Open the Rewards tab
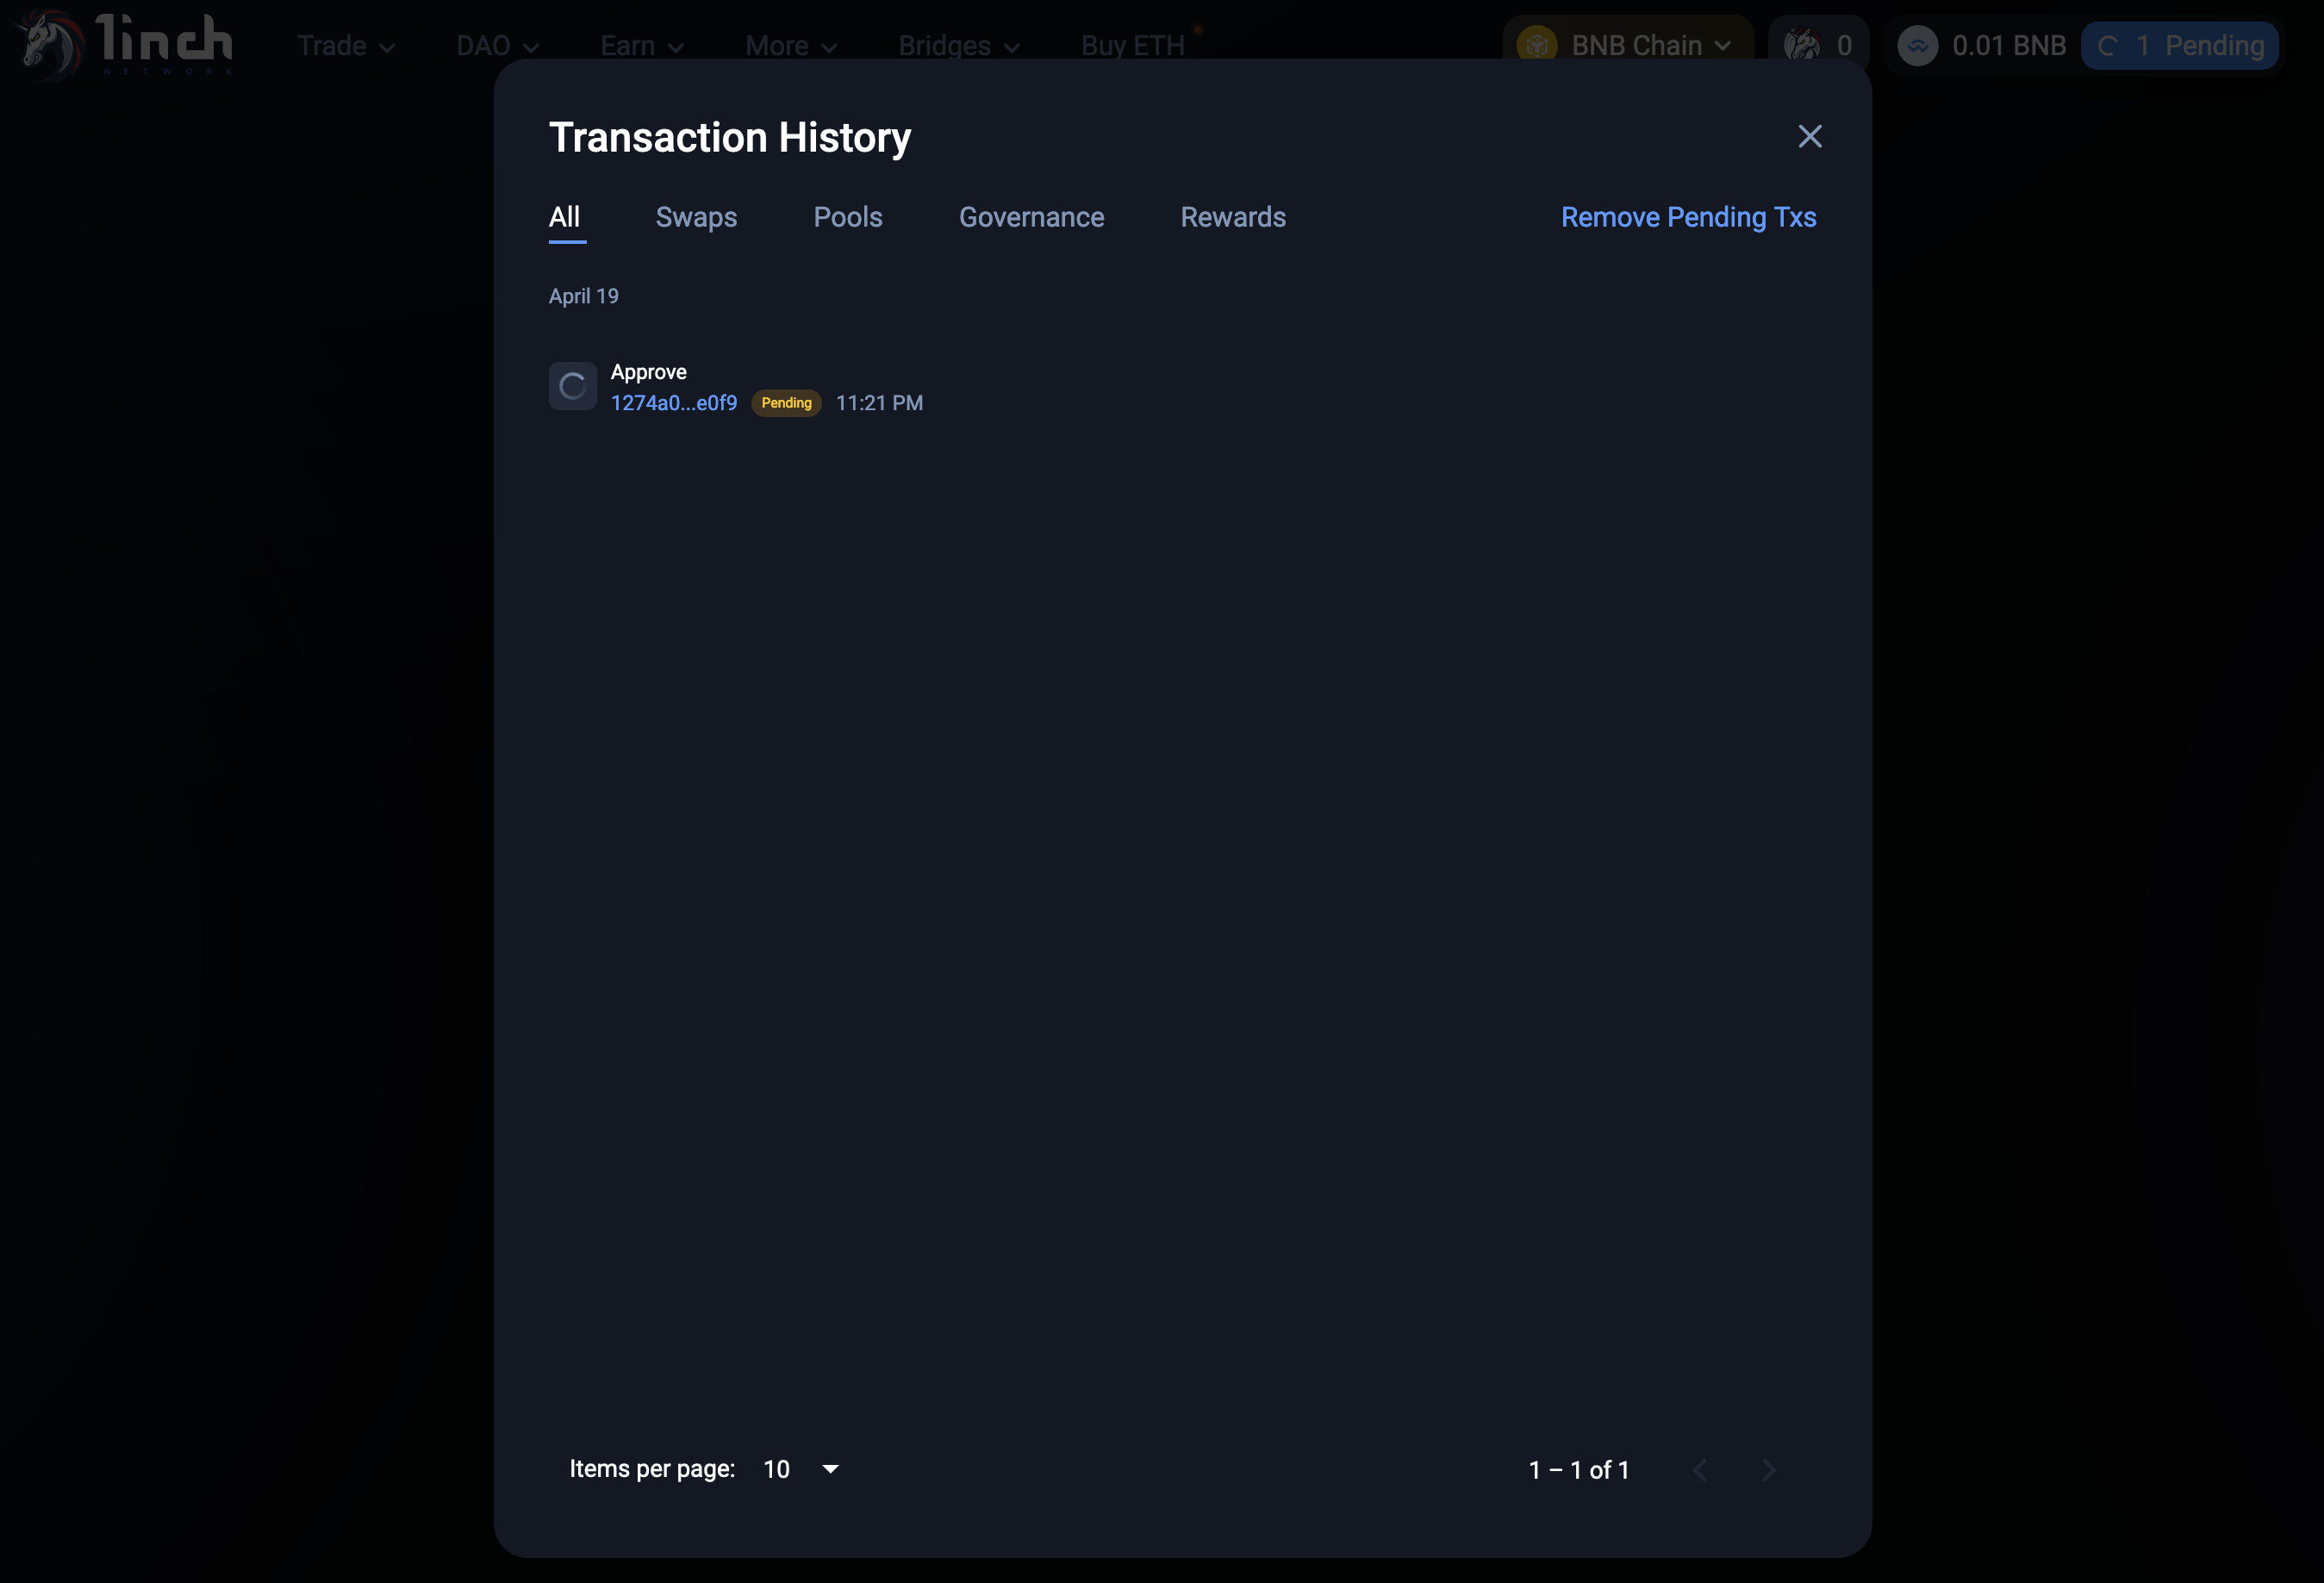Screen dimensions: 2324x1583 pos(1233,217)
